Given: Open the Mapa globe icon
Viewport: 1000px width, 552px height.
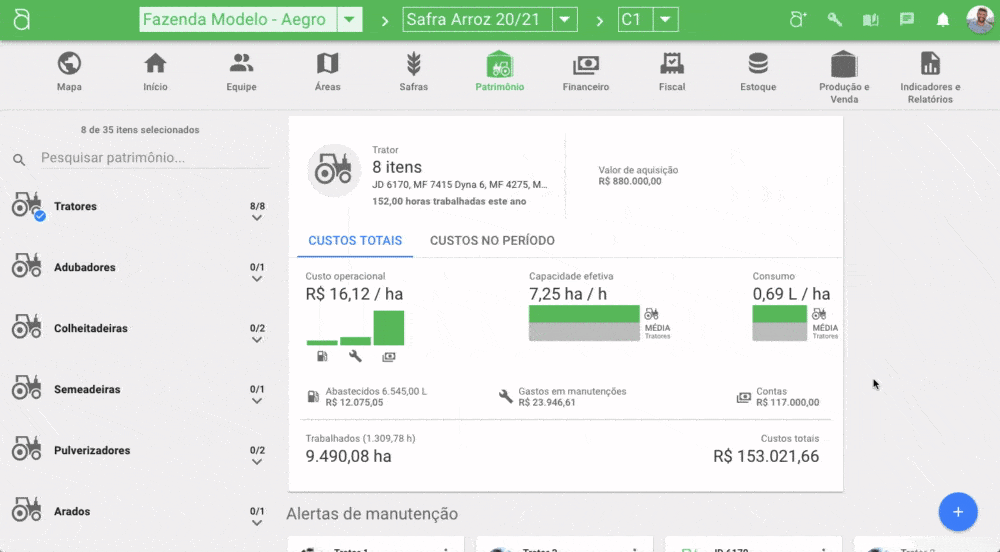Looking at the screenshot, I should [x=69, y=65].
